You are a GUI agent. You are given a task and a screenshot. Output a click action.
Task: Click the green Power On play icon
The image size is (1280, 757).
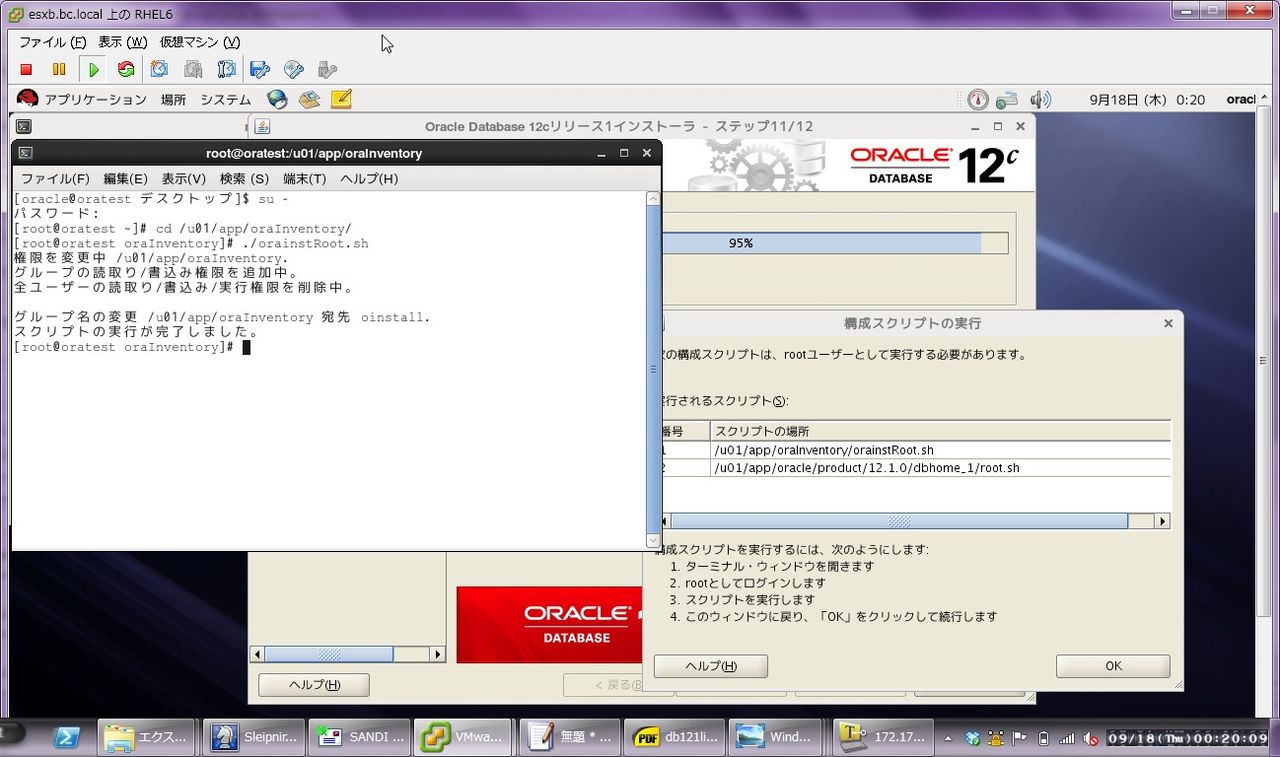tap(93, 69)
